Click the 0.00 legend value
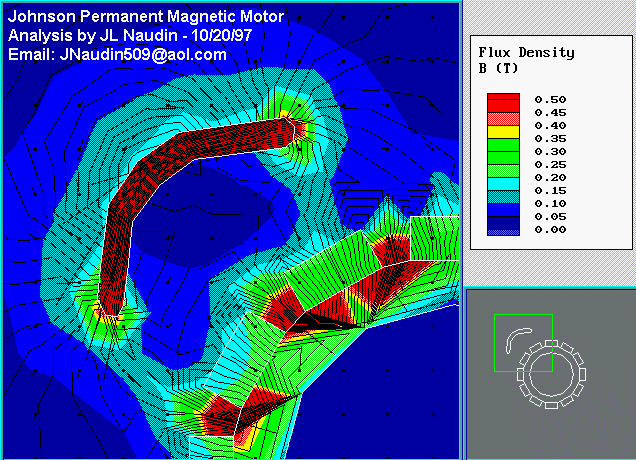Viewport: 636px width, 460px height. 550,230
